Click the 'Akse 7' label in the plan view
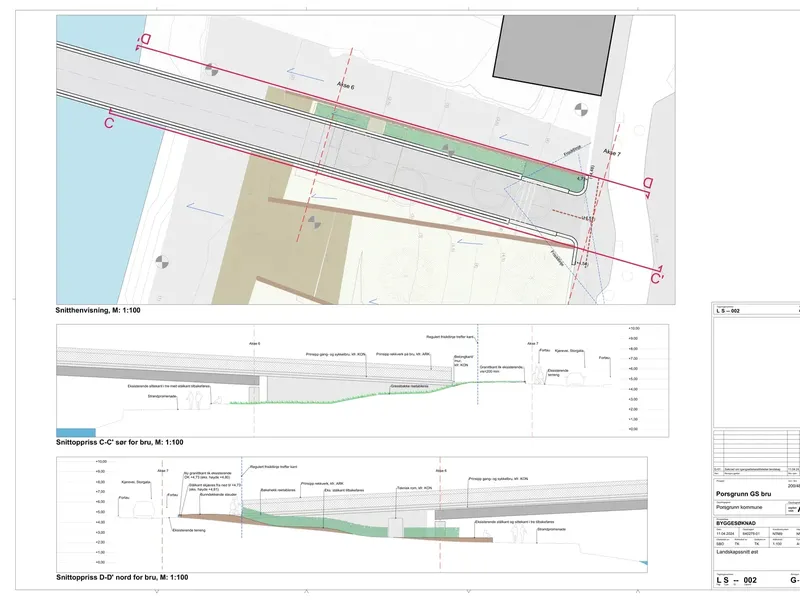The height and width of the screenshot is (600, 800). tap(612, 152)
